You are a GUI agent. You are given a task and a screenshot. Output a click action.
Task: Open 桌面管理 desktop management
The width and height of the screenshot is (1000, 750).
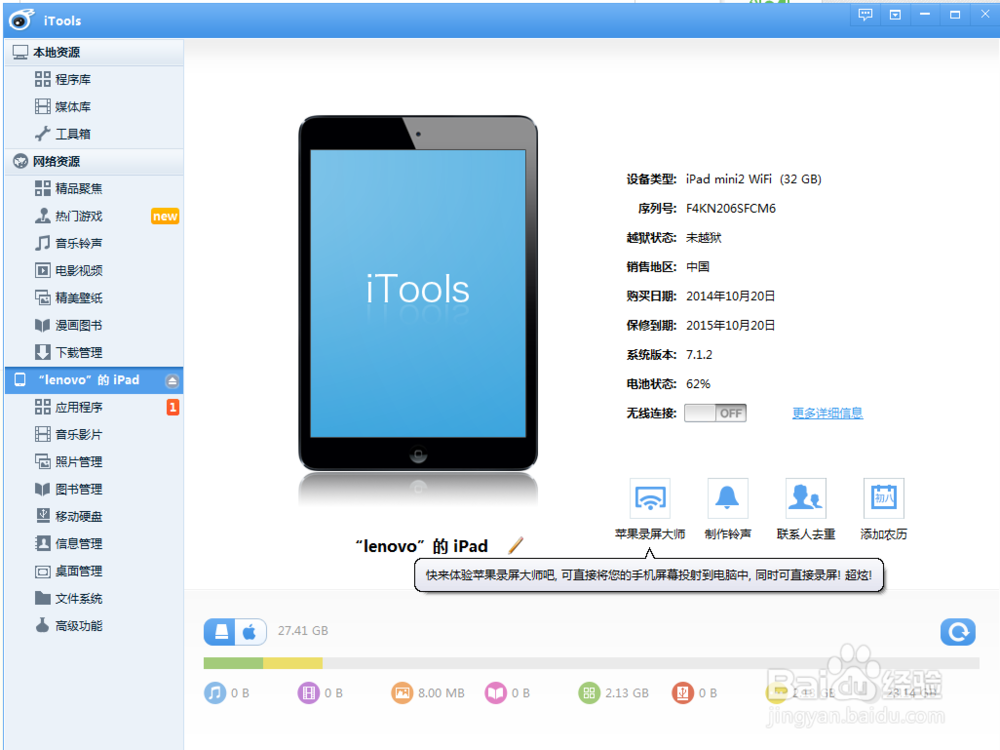(x=78, y=571)
